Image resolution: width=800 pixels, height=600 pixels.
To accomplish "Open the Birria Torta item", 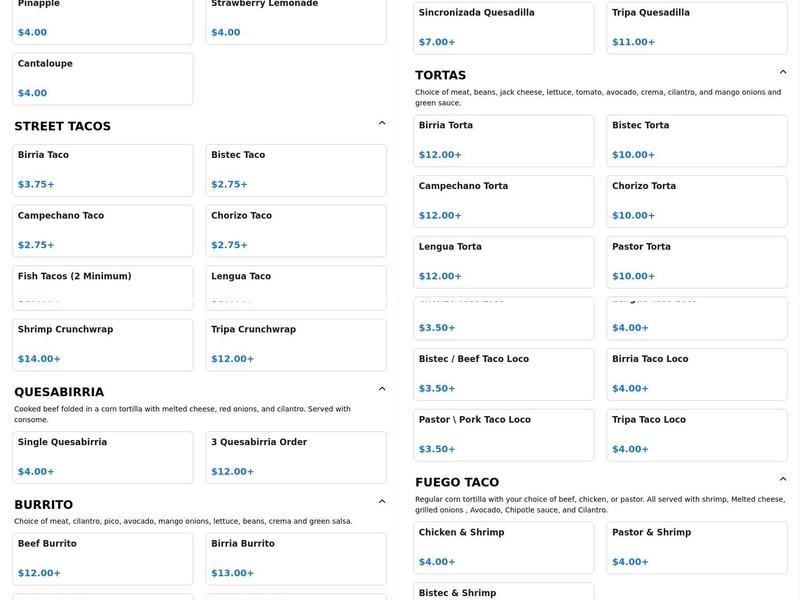I will (503, 140).
